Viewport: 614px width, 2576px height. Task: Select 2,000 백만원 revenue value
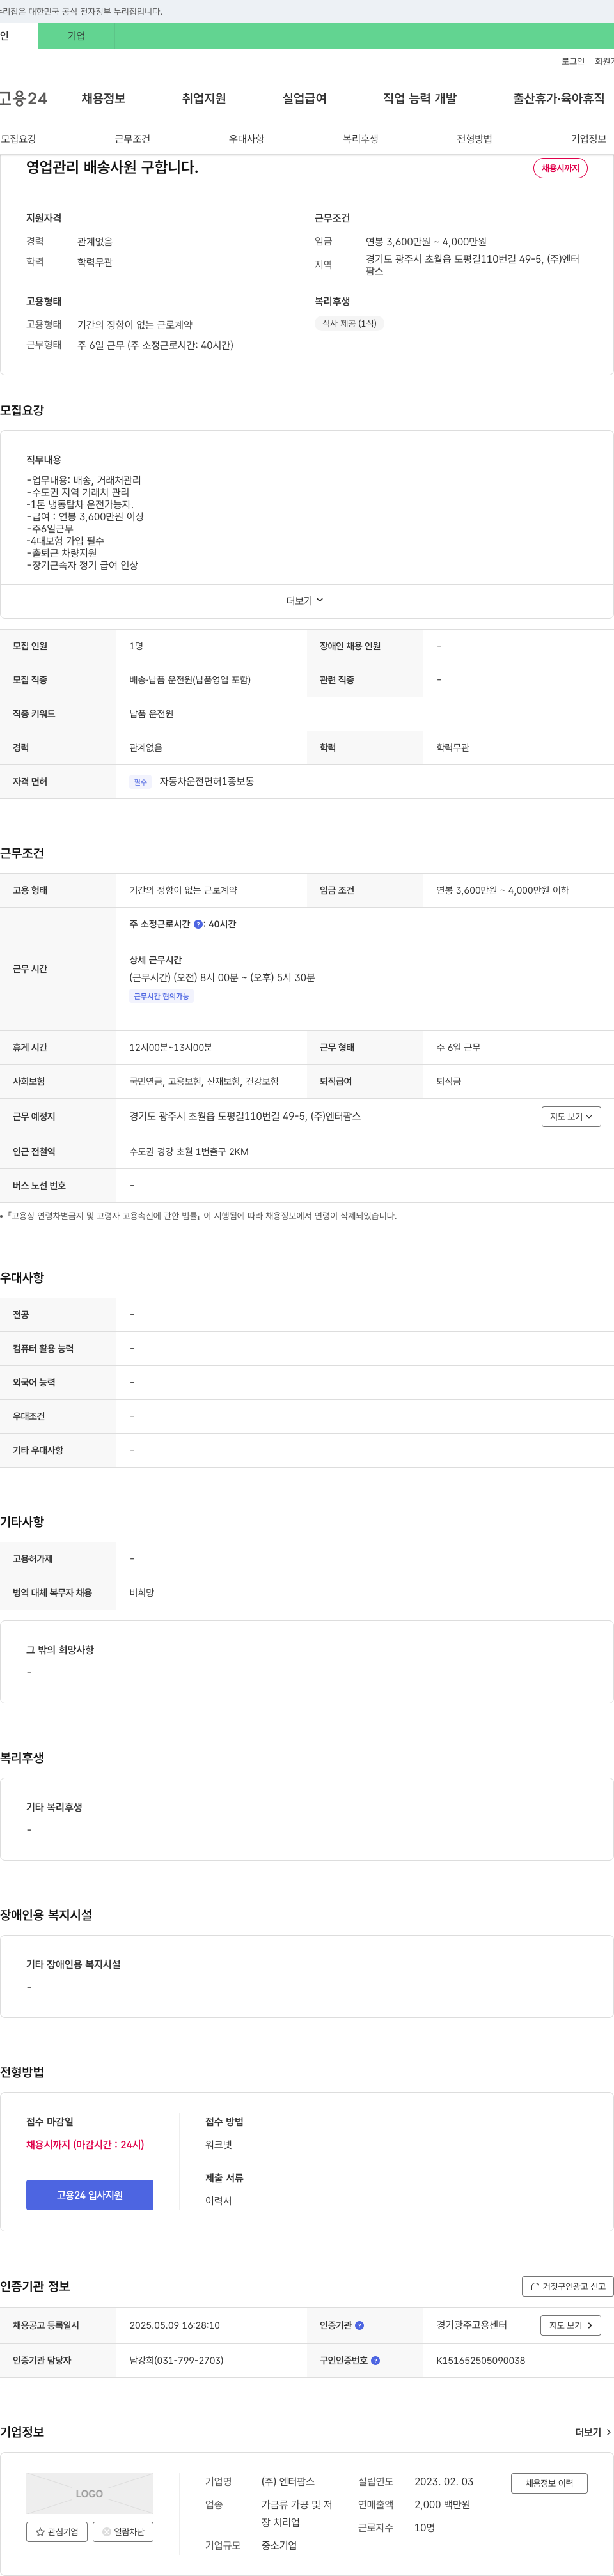(442, 2504)
